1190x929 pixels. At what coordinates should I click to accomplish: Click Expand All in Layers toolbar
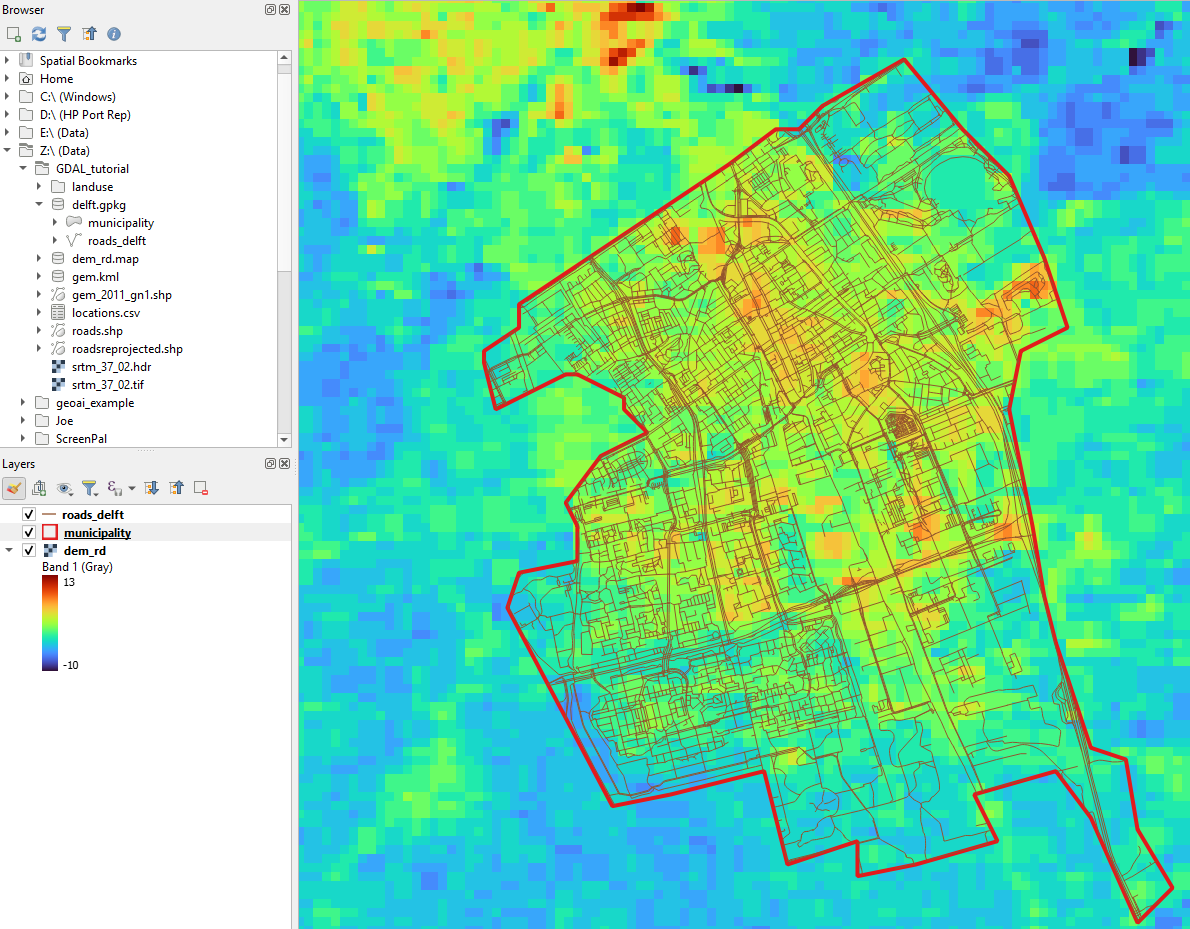[152, 488]
